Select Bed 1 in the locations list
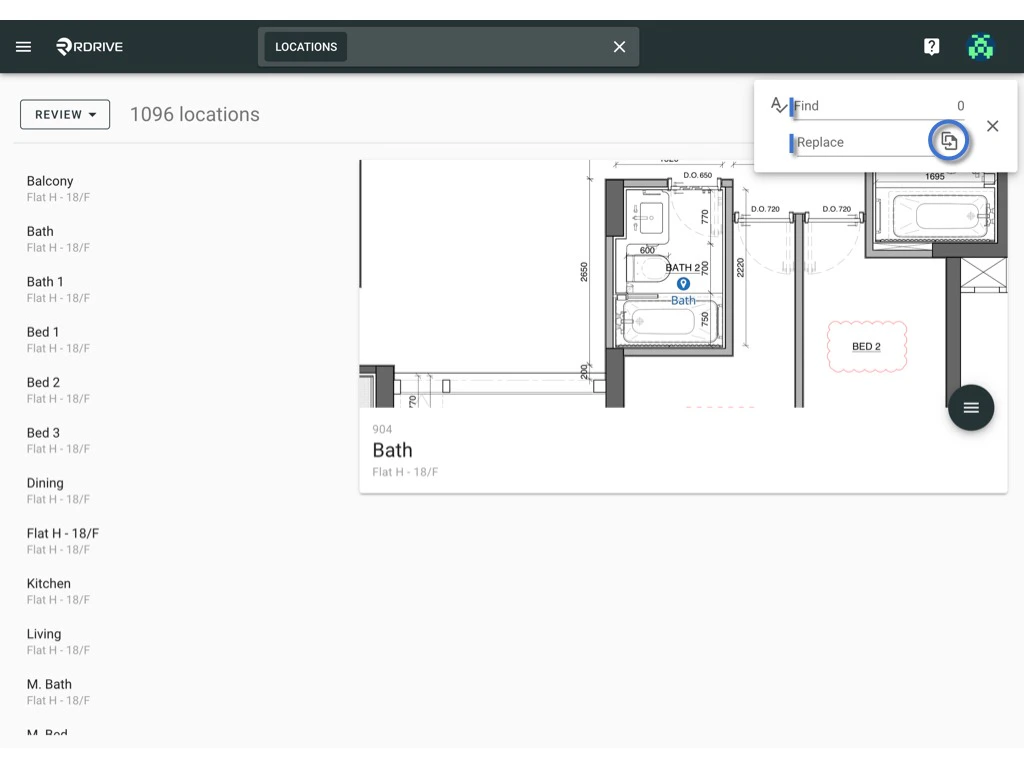 (58, 339)
